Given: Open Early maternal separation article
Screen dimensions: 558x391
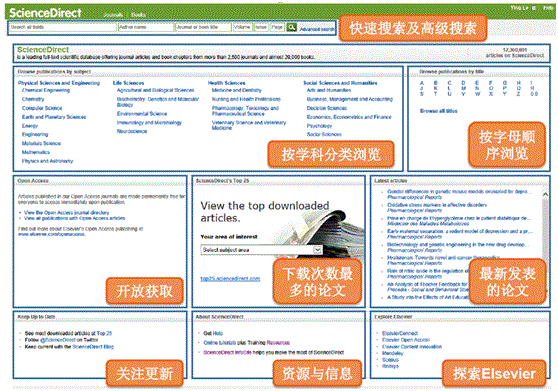Looking at the screenshot, I should click(x=460, y=231).
